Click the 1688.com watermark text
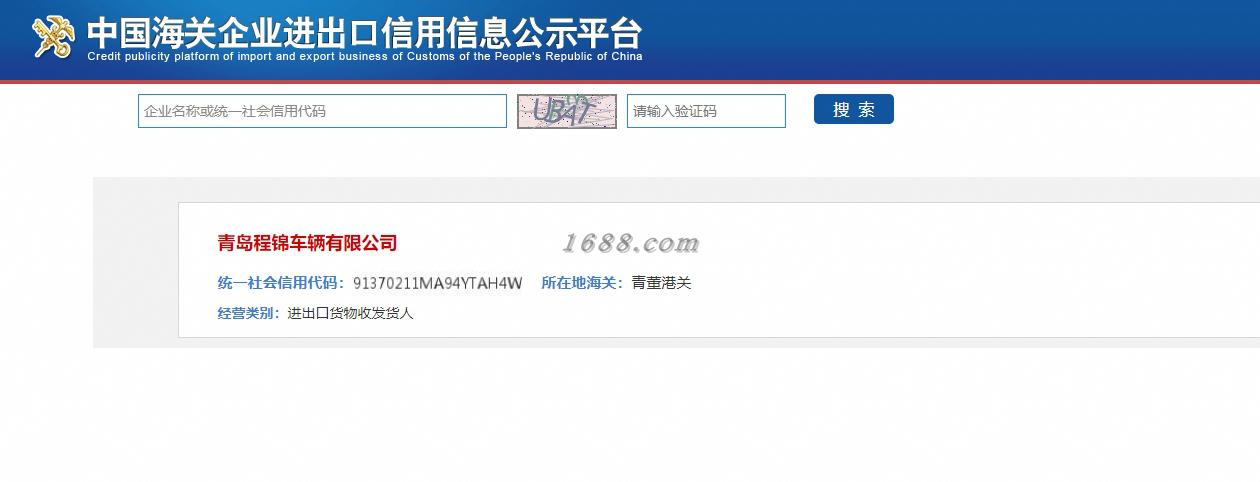1260x482 pixels. pos(630,243)
